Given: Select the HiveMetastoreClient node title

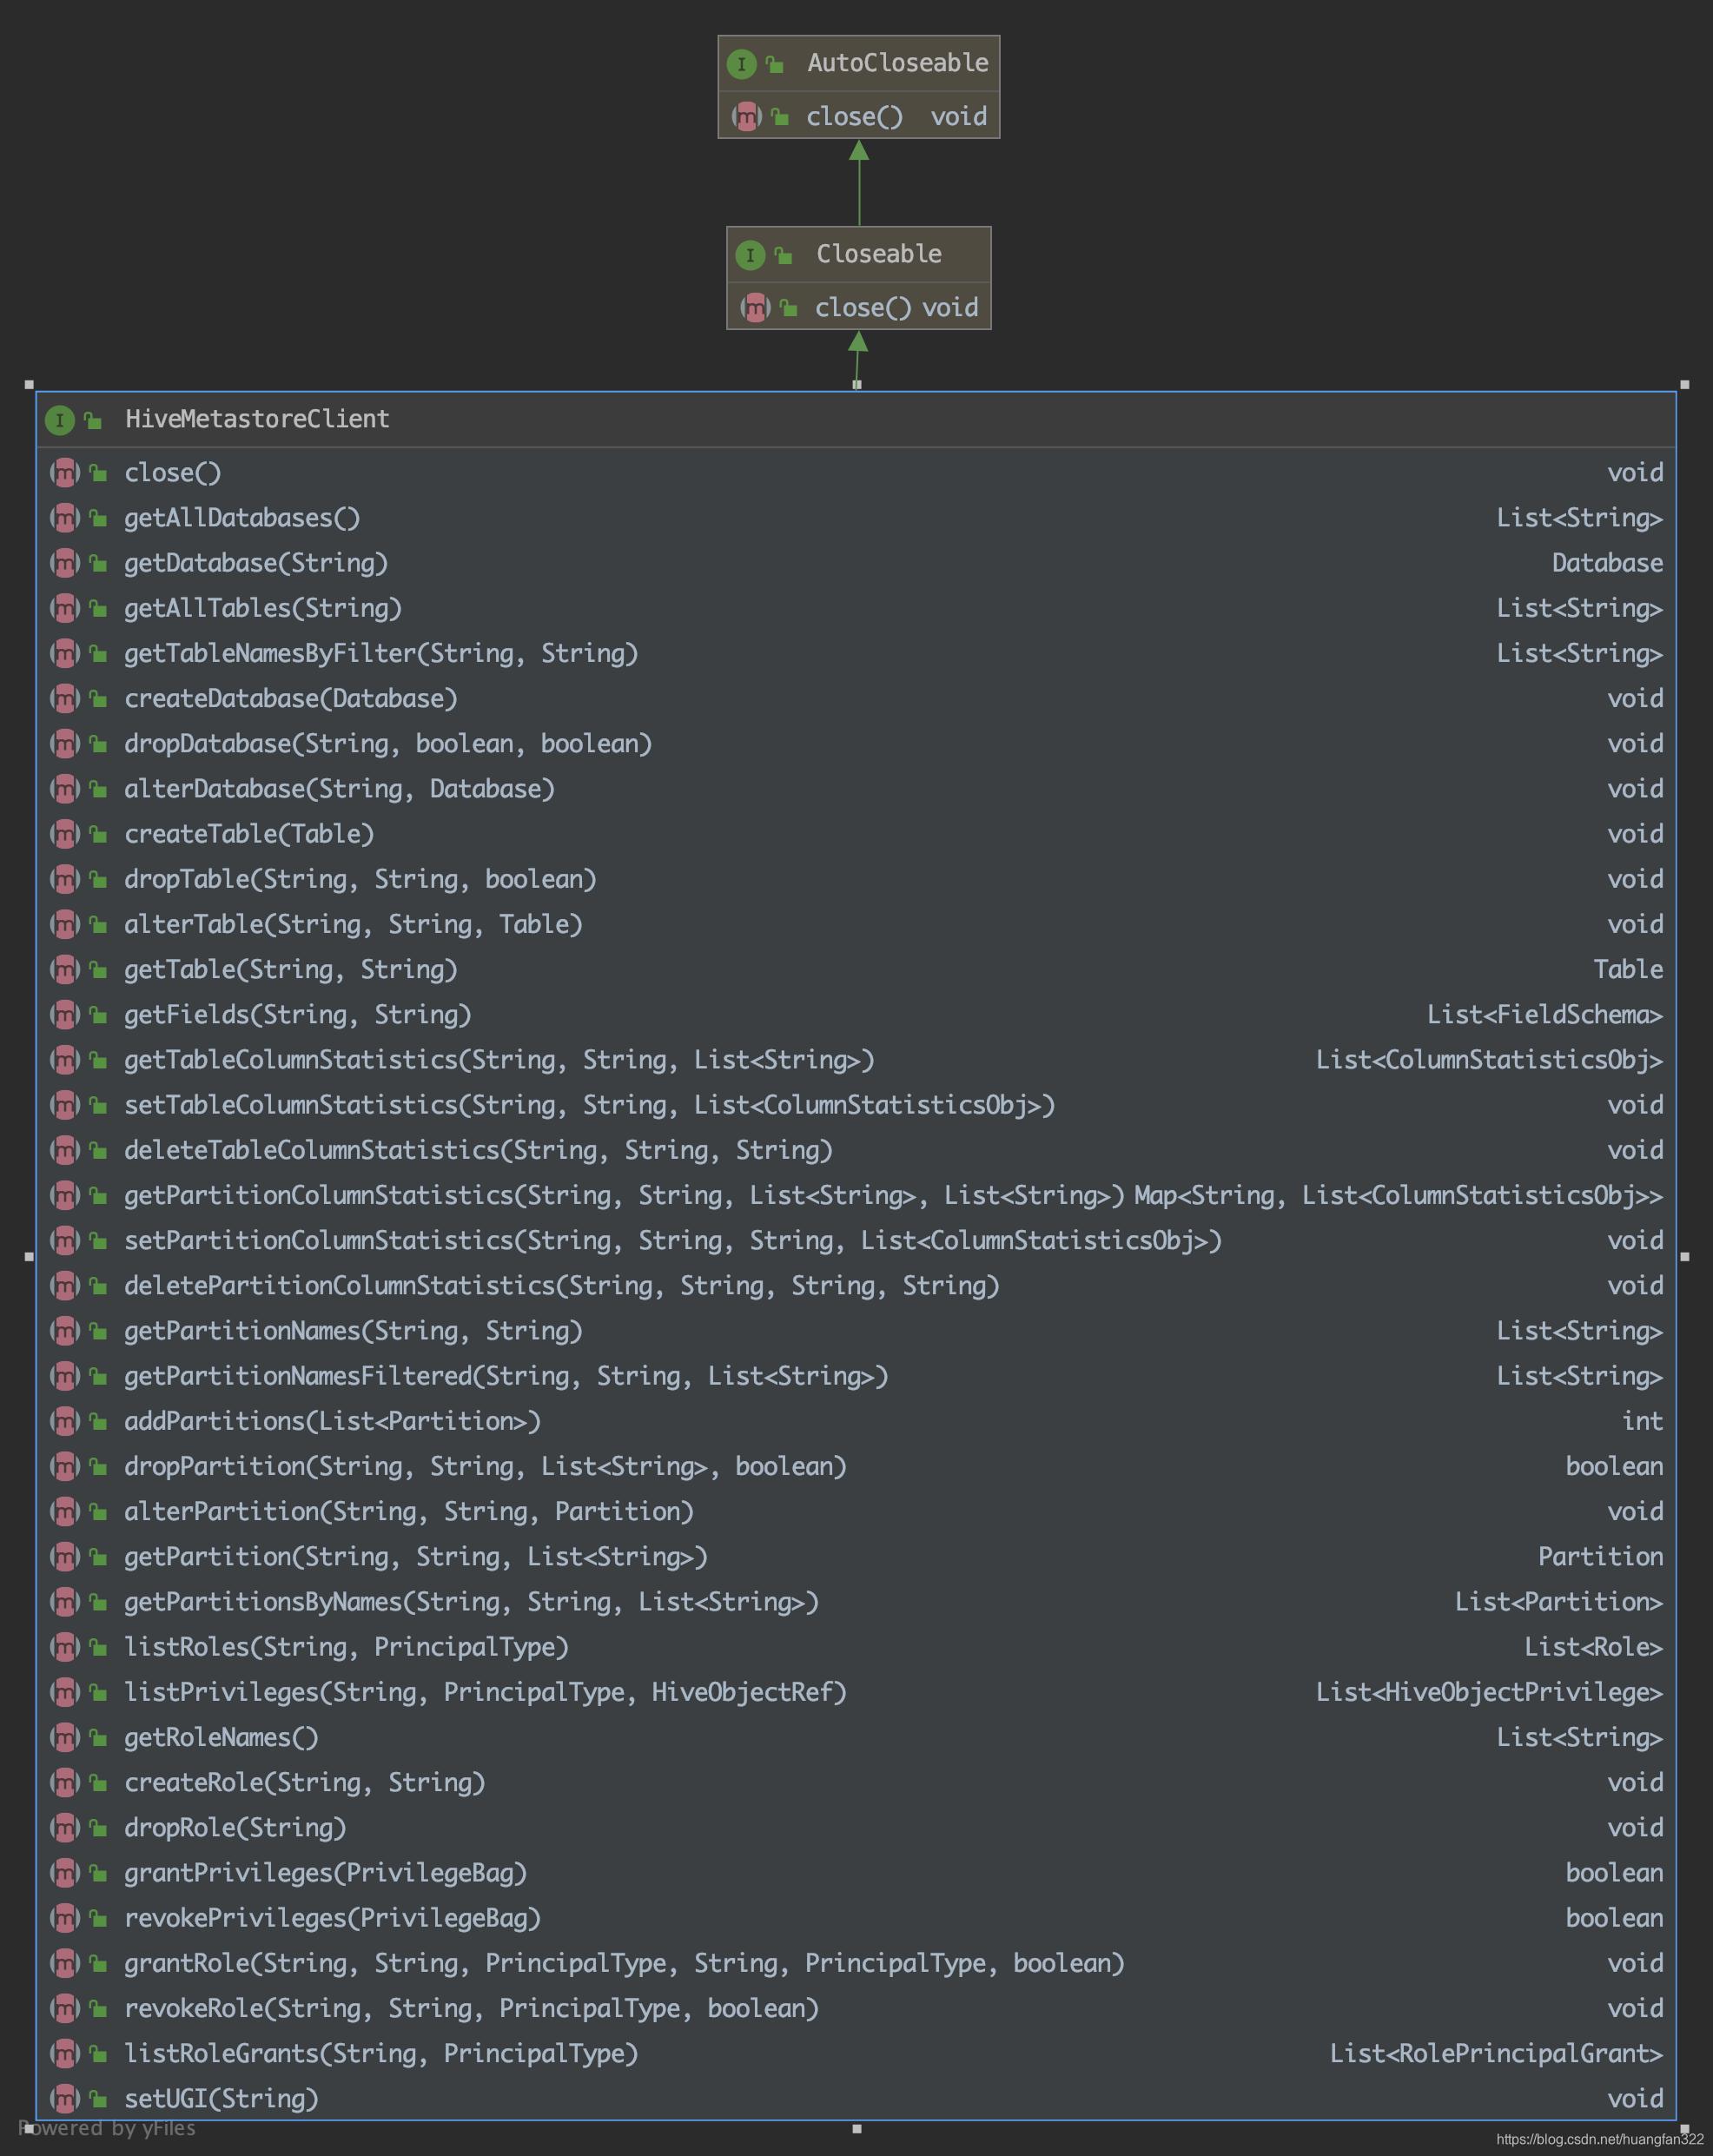Looking at the screenshot, I should click(257, 419).
